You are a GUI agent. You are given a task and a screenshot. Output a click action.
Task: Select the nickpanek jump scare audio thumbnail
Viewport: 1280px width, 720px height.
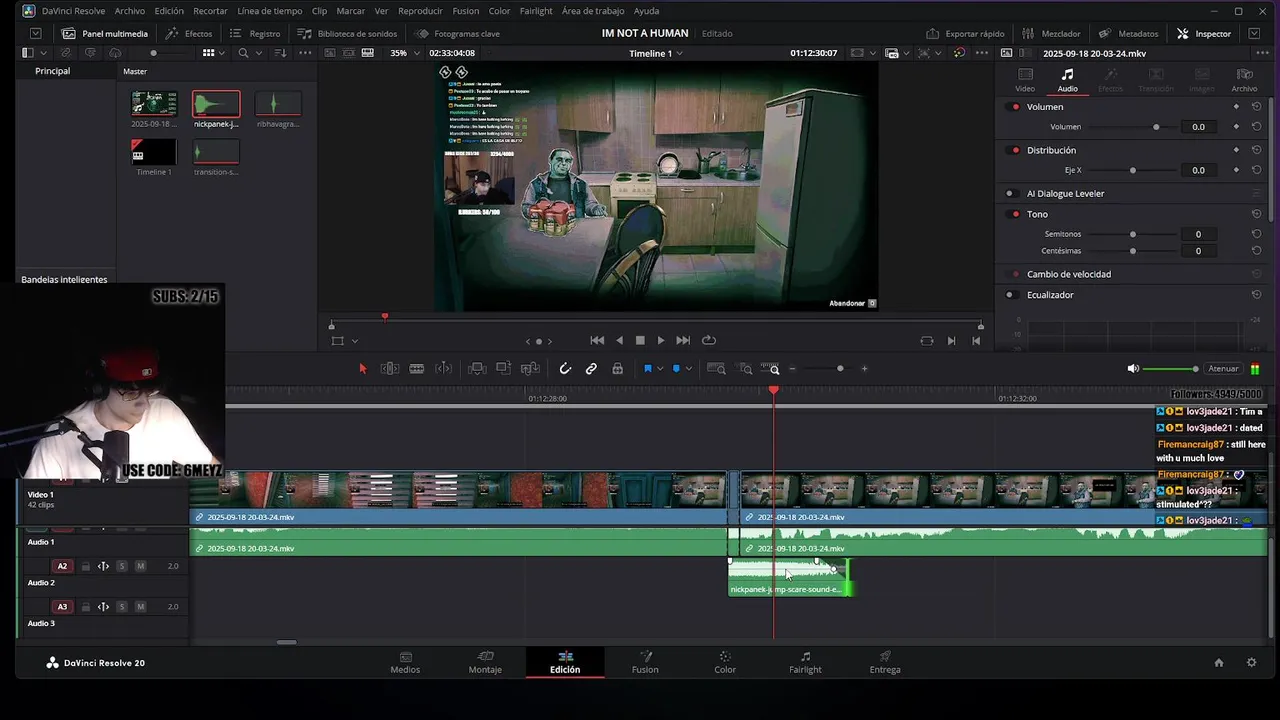click(216, 104)
